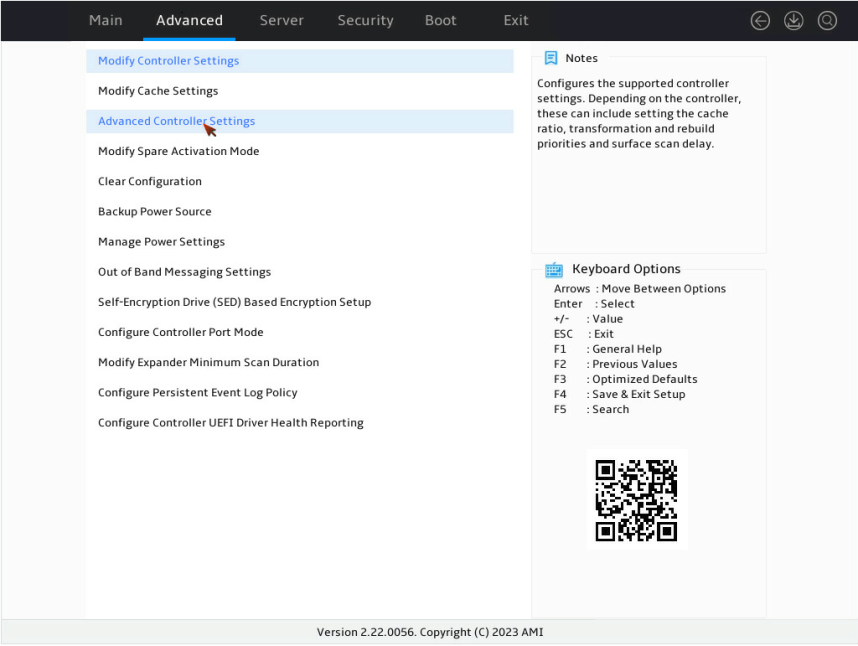Image resolution: width=858 pixels, height=646 pixels.
Task: Open Modify Controller Settings
Action: (300, 61)
